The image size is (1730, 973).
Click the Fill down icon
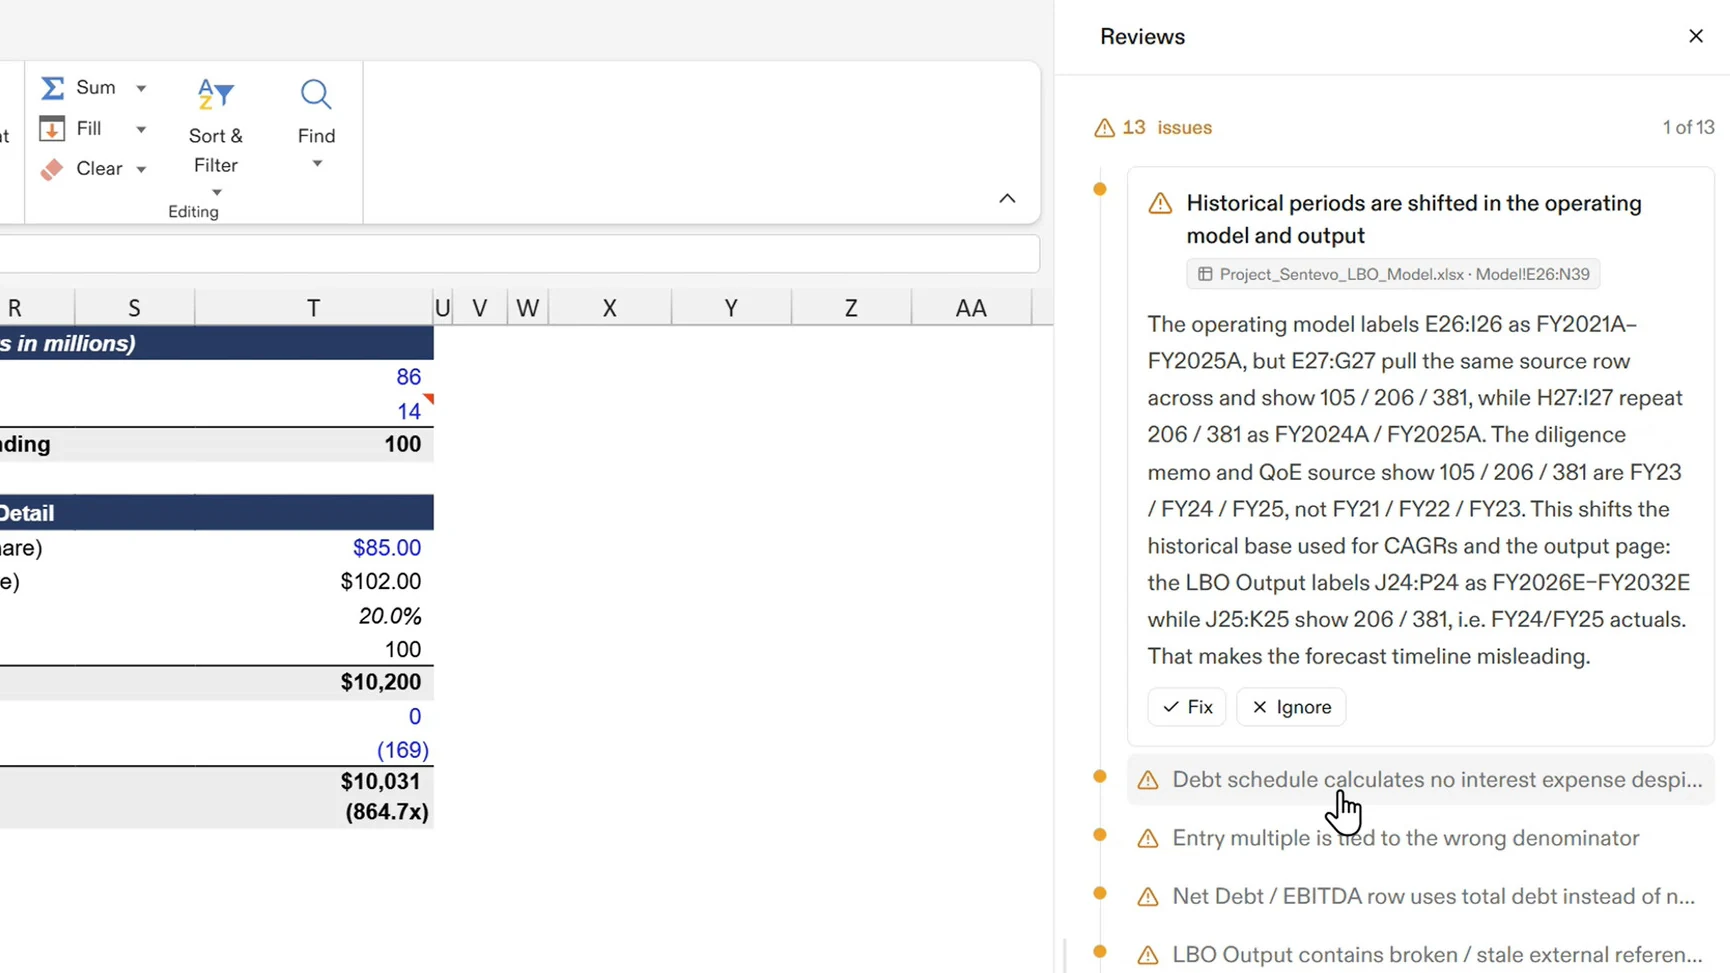click(x=52, y=129)
